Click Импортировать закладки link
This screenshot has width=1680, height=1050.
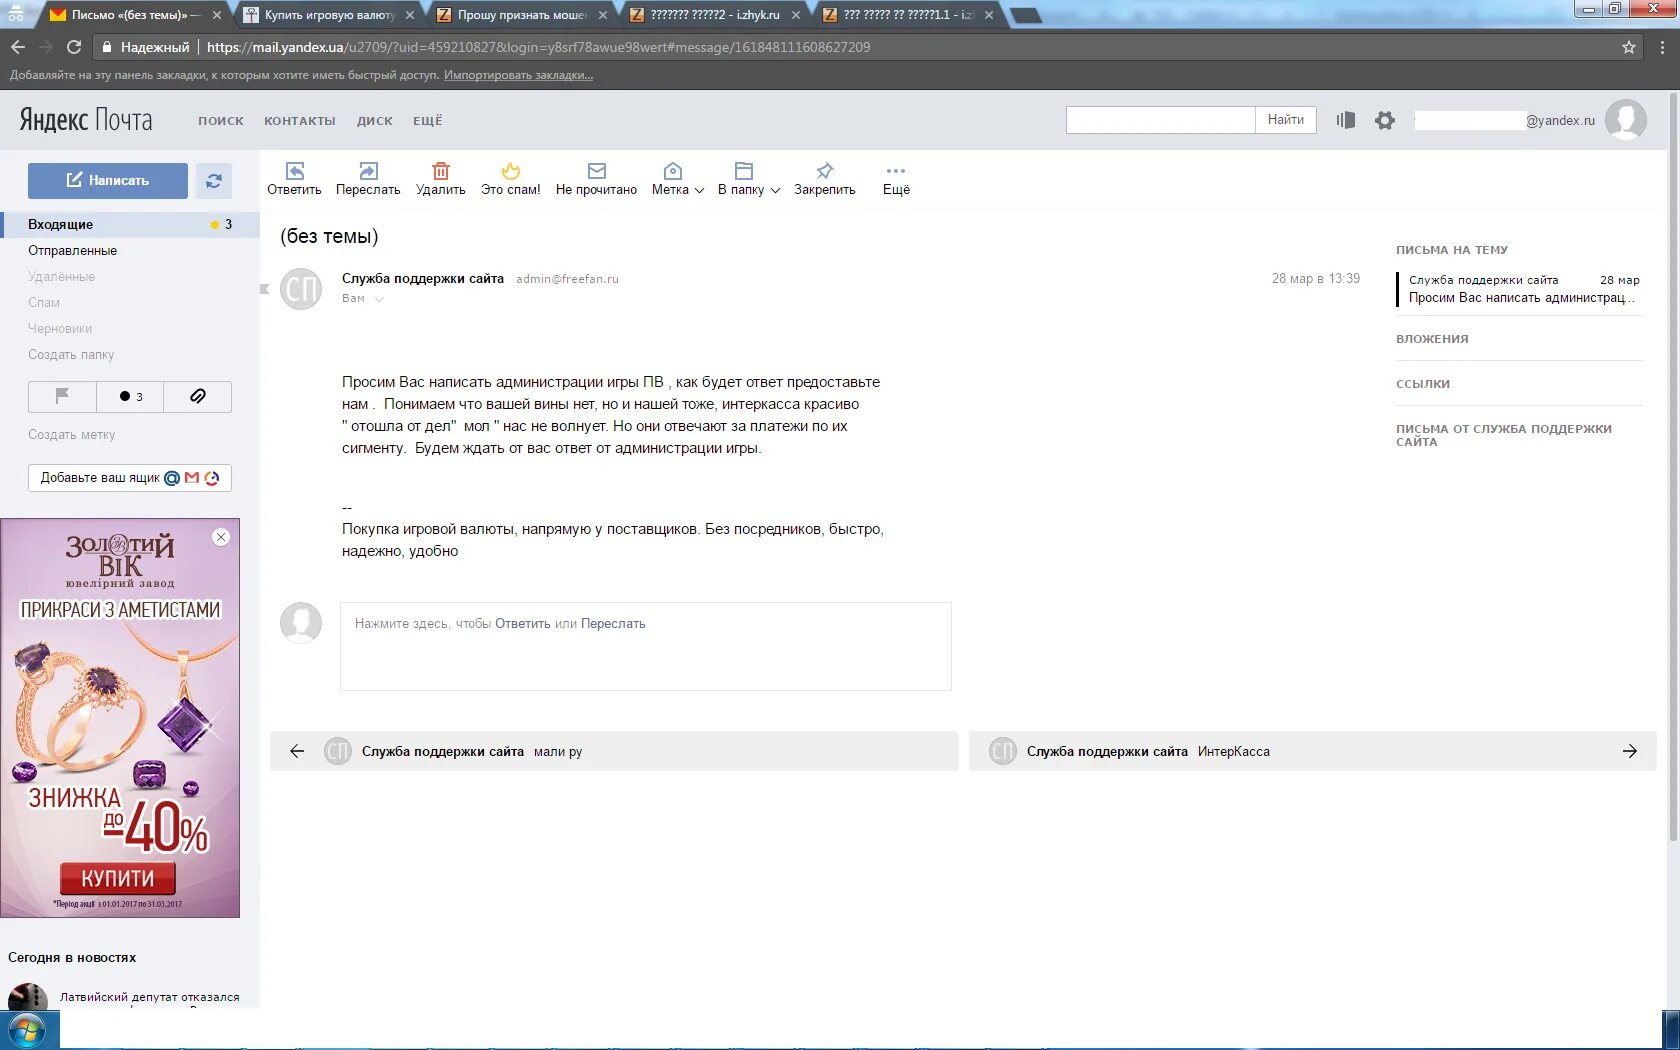coord(518,75)
